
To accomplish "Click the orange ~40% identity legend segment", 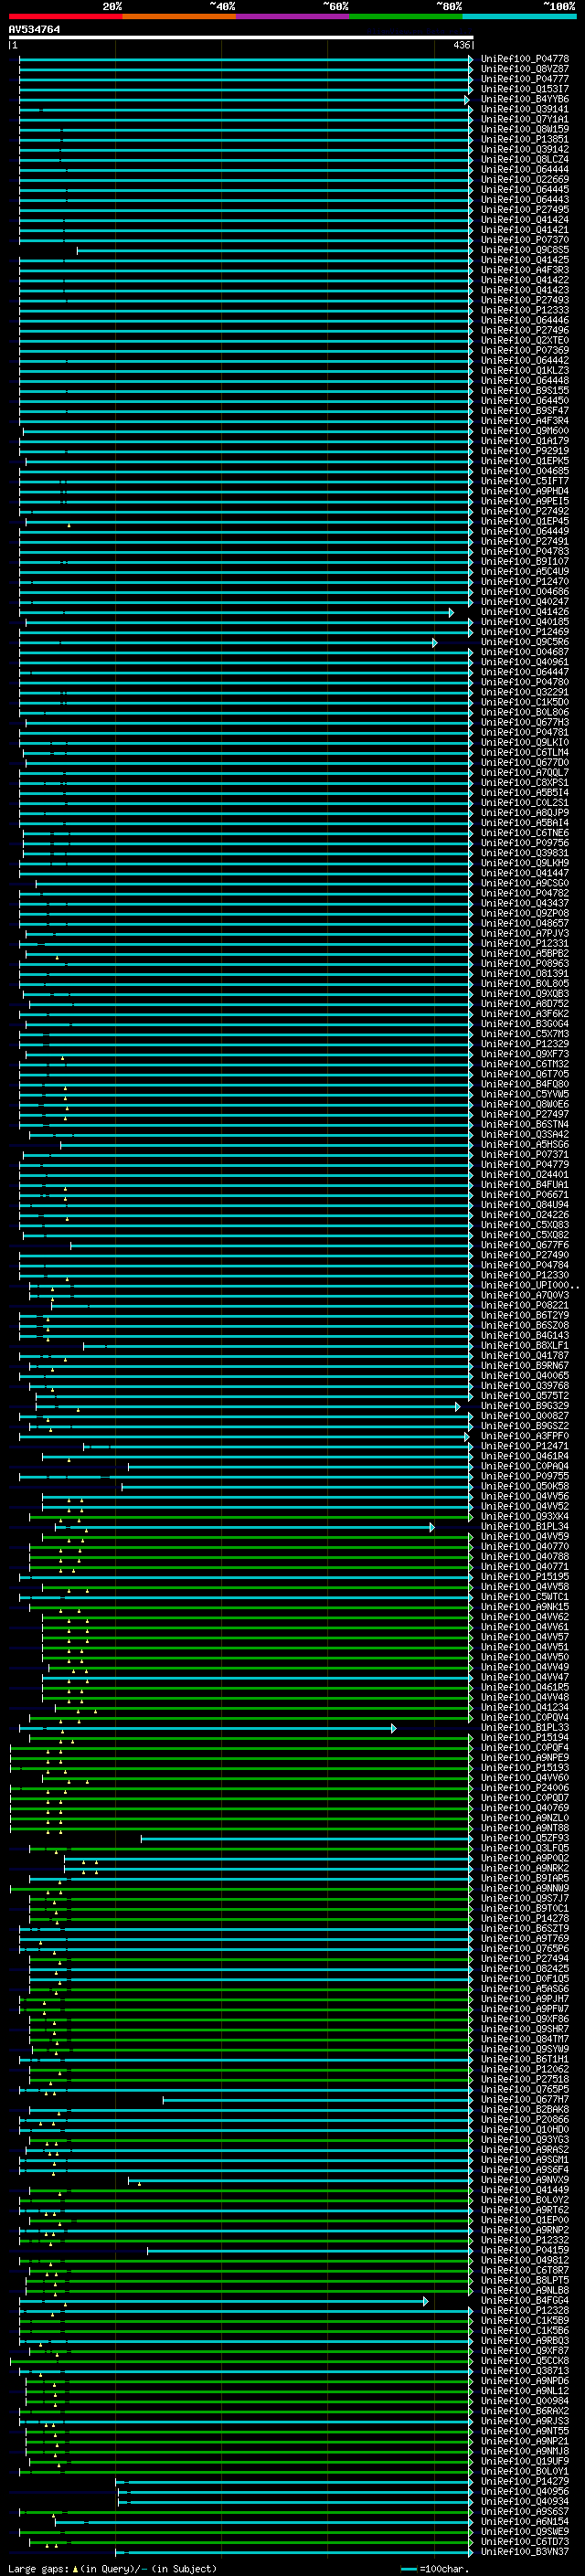I will 179,16.
